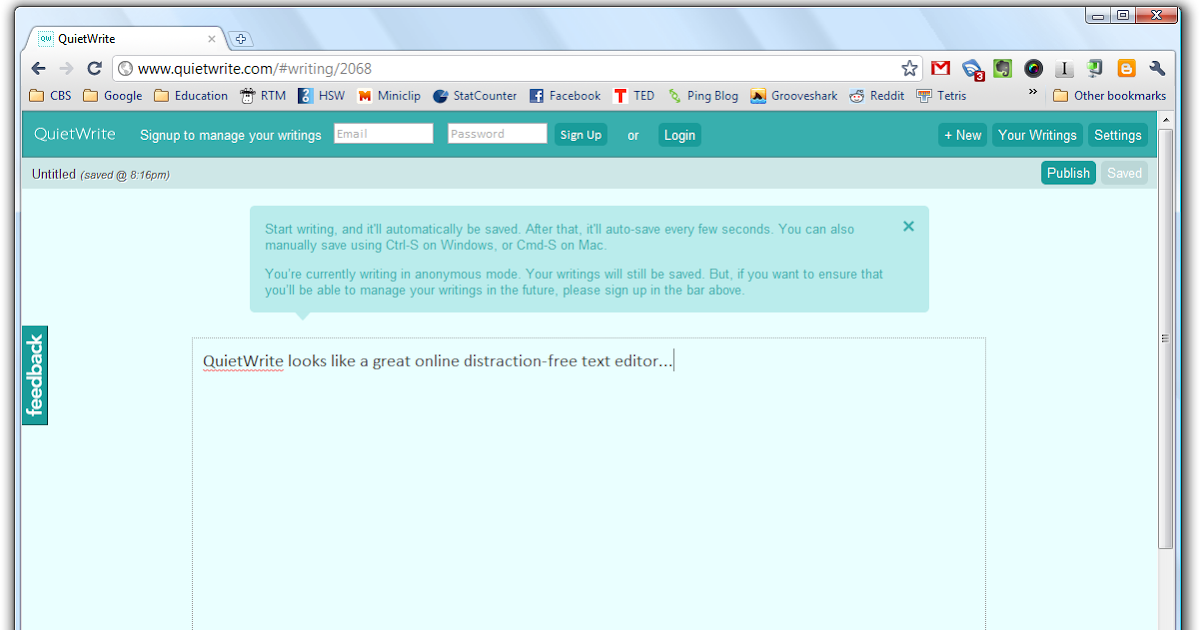Click the Login button

680,135
